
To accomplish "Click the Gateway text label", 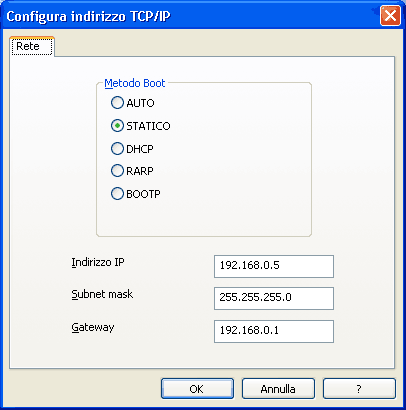I will (93, 327).
